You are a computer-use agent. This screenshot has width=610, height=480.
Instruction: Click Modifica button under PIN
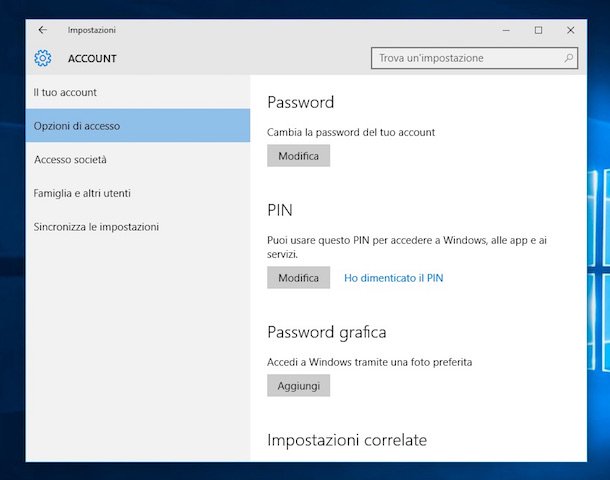pos(298,277)
